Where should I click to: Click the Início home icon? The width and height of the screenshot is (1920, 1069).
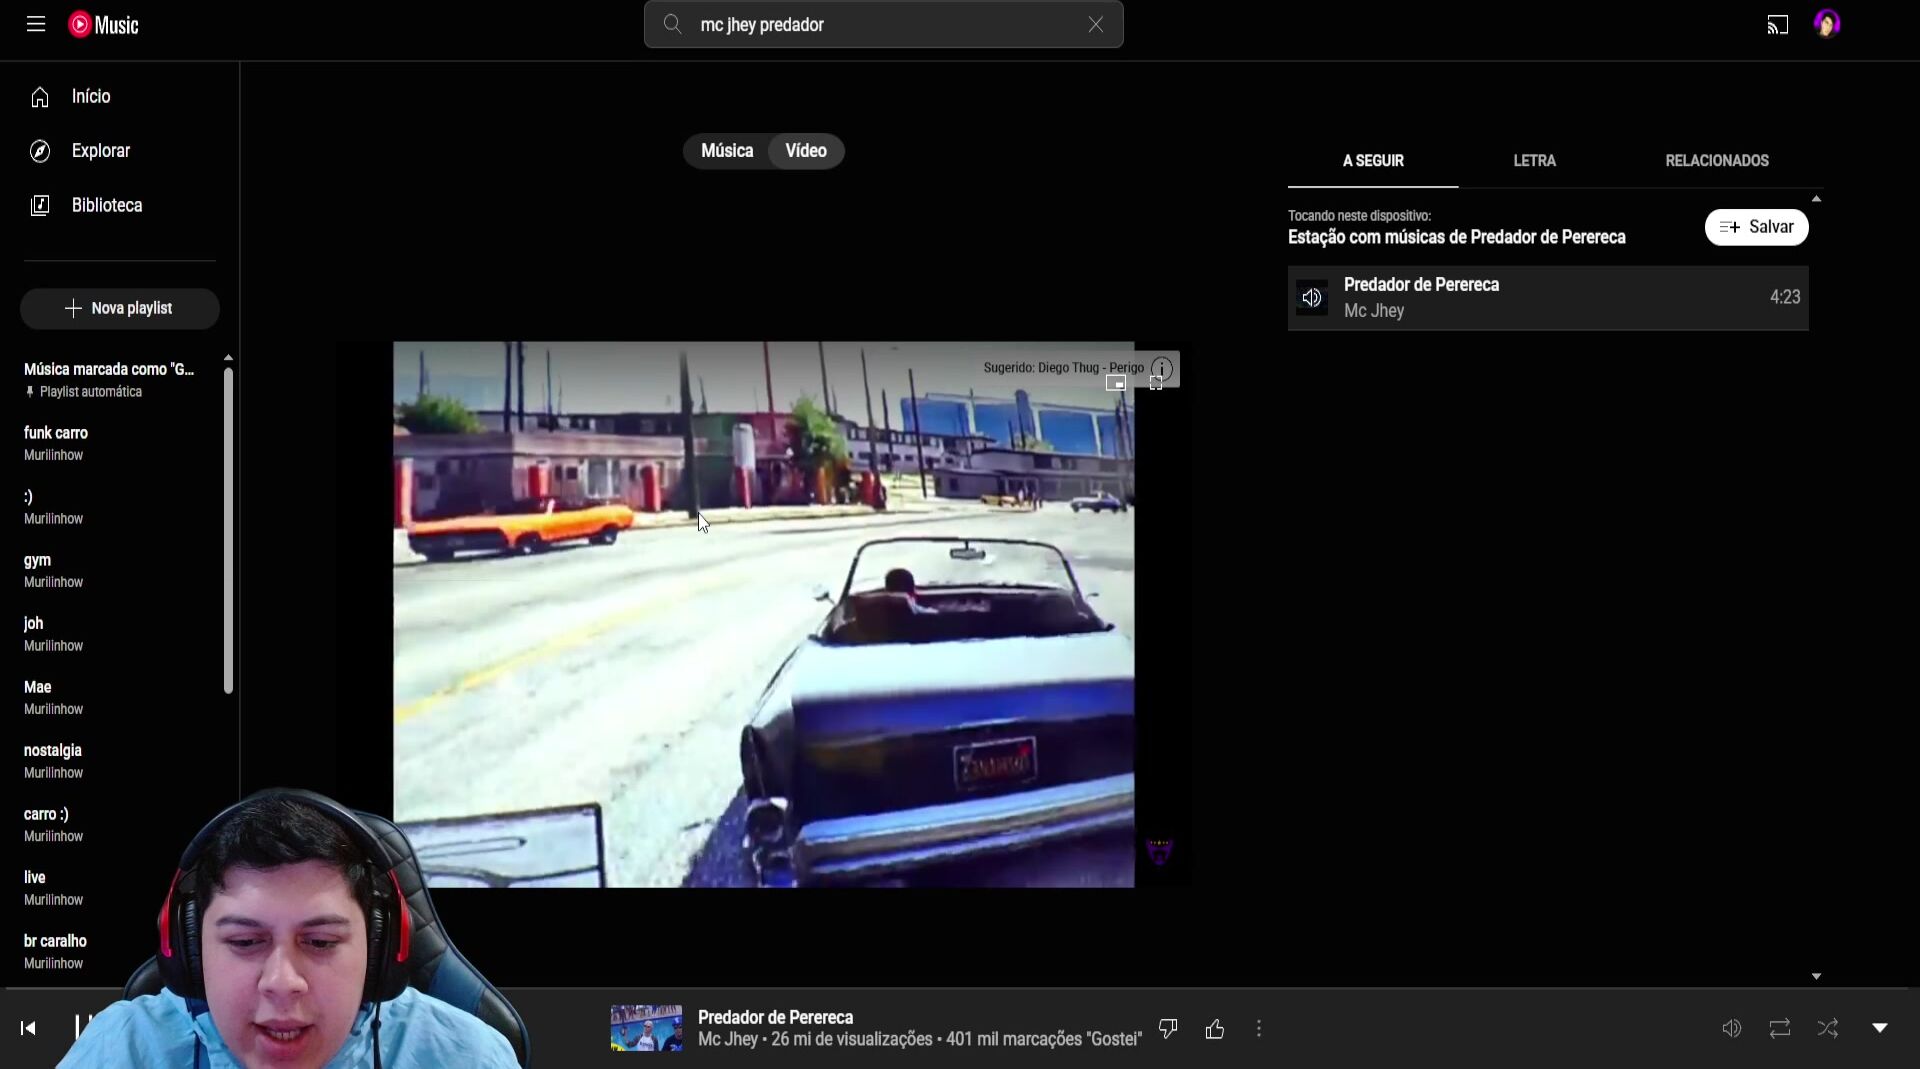tap(40, 97)
